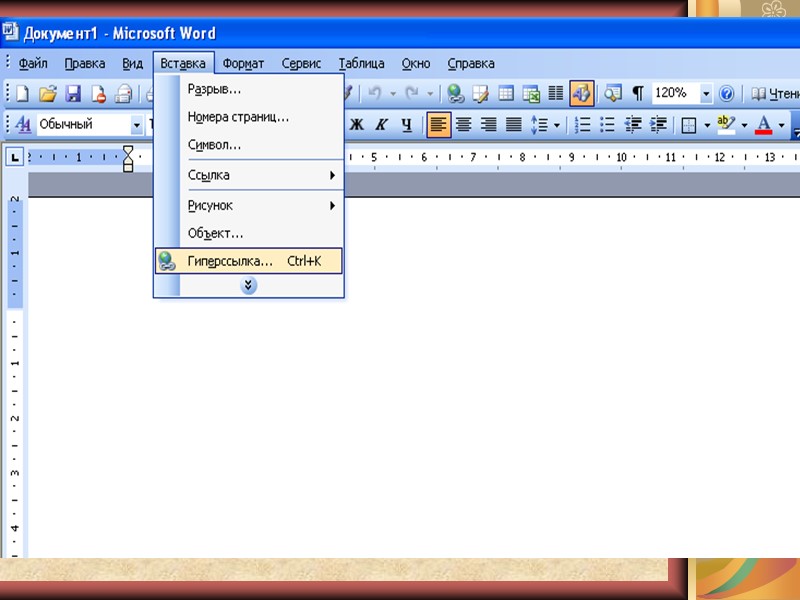Screen dimensions: 800x600
Task: Click the Обычный style name field
Action: pyautogui.click(x=84, y=124)
